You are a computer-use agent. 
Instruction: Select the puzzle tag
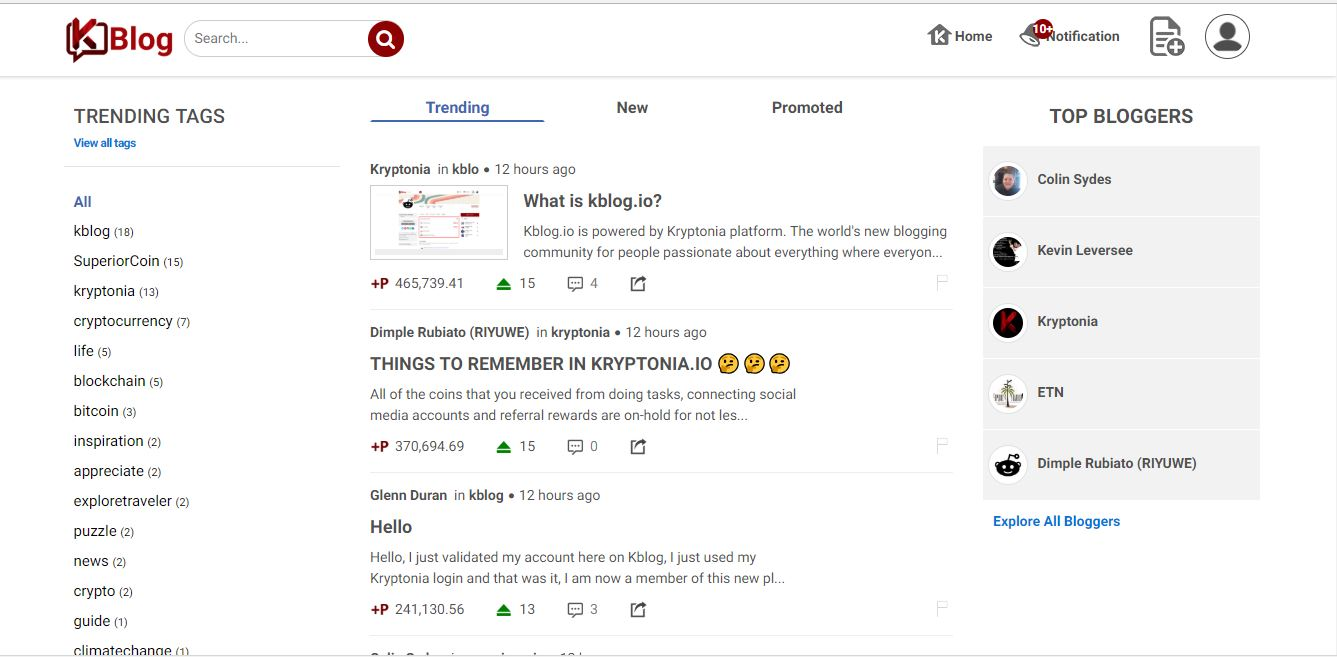pyautogui.click(x=104, y=531)
